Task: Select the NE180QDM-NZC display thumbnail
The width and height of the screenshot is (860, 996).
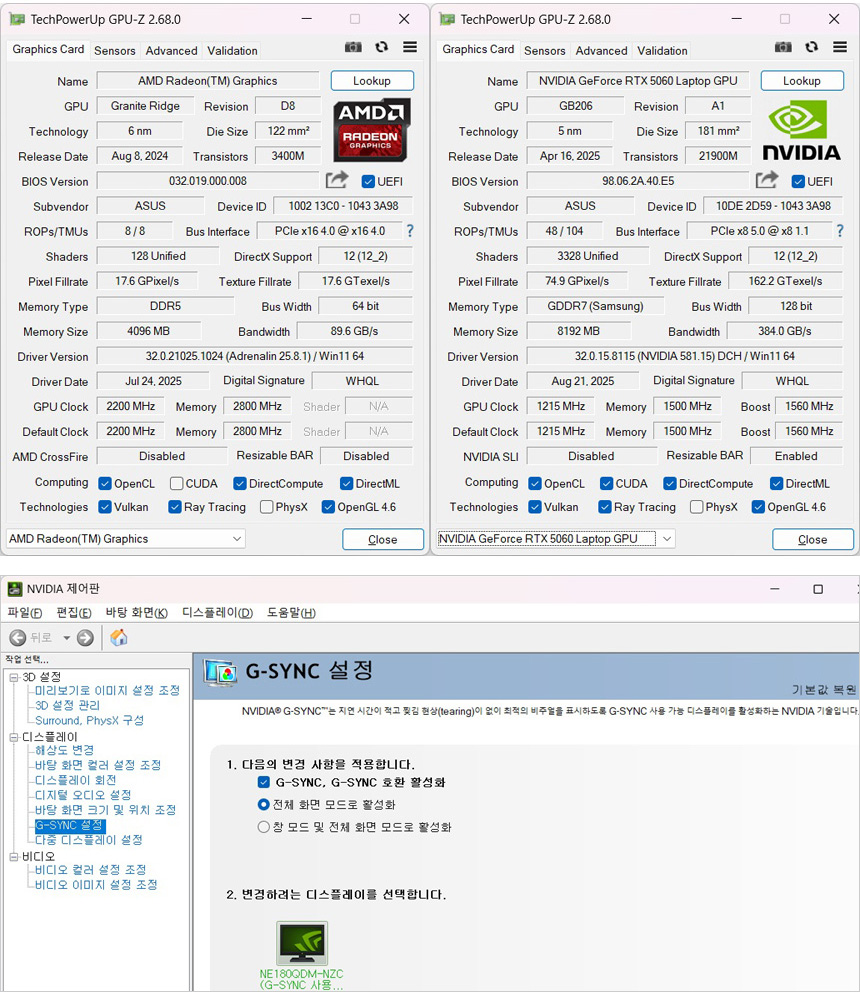Action: (x=302, y=943)
